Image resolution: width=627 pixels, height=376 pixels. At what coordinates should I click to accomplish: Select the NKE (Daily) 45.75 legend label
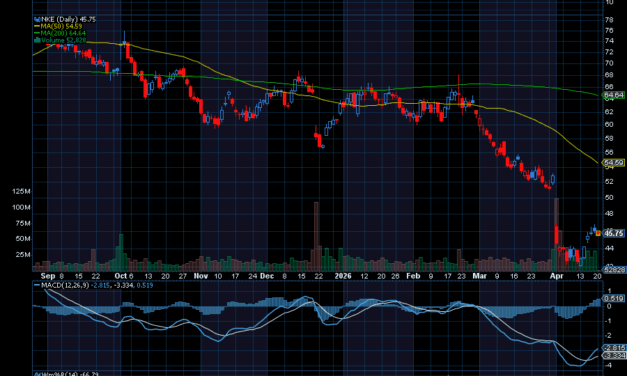68,19
